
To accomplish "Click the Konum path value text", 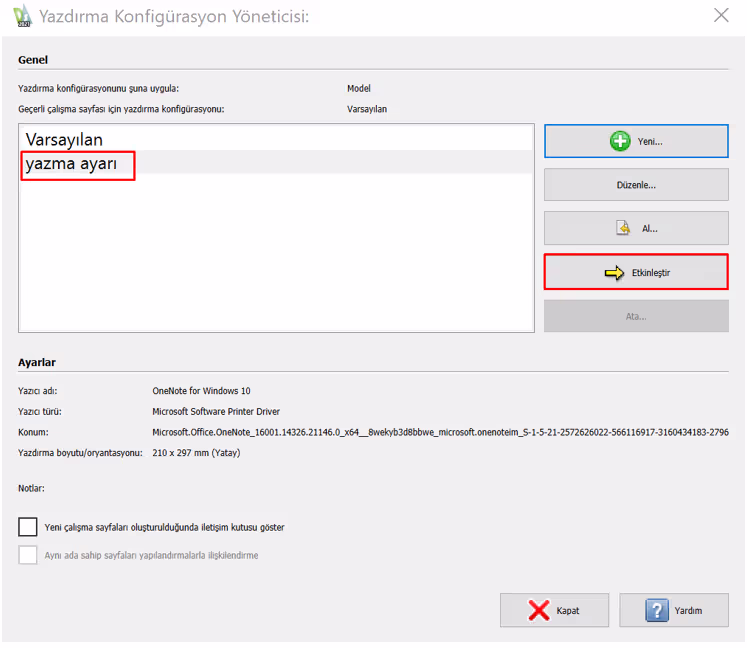I will [x=440, y=432].
